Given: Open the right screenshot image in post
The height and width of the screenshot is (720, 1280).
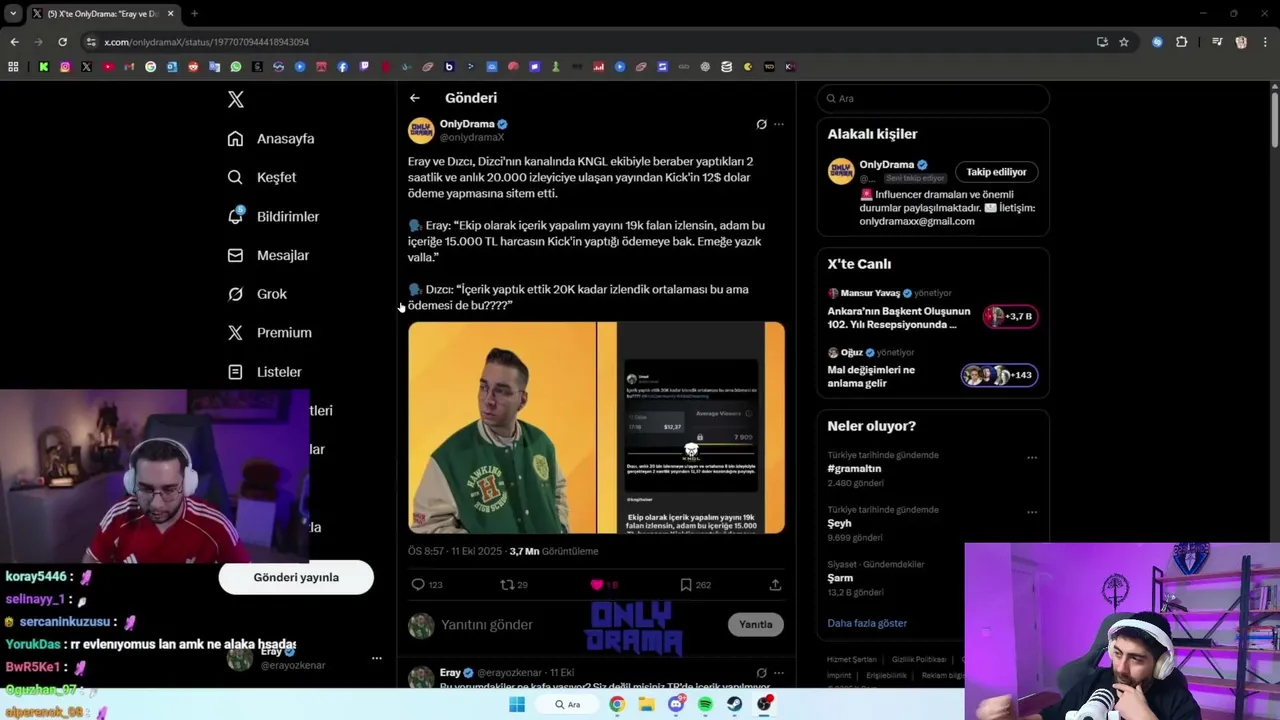Looking at the screenshot, I should tap(691, 428).
